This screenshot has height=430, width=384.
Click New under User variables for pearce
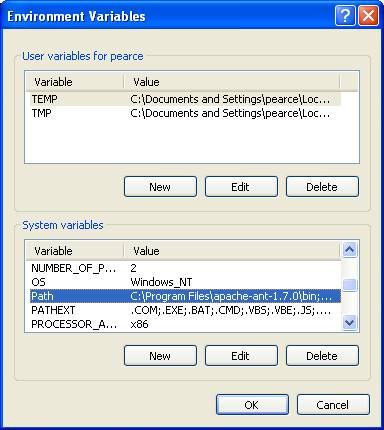coord(160,187)
